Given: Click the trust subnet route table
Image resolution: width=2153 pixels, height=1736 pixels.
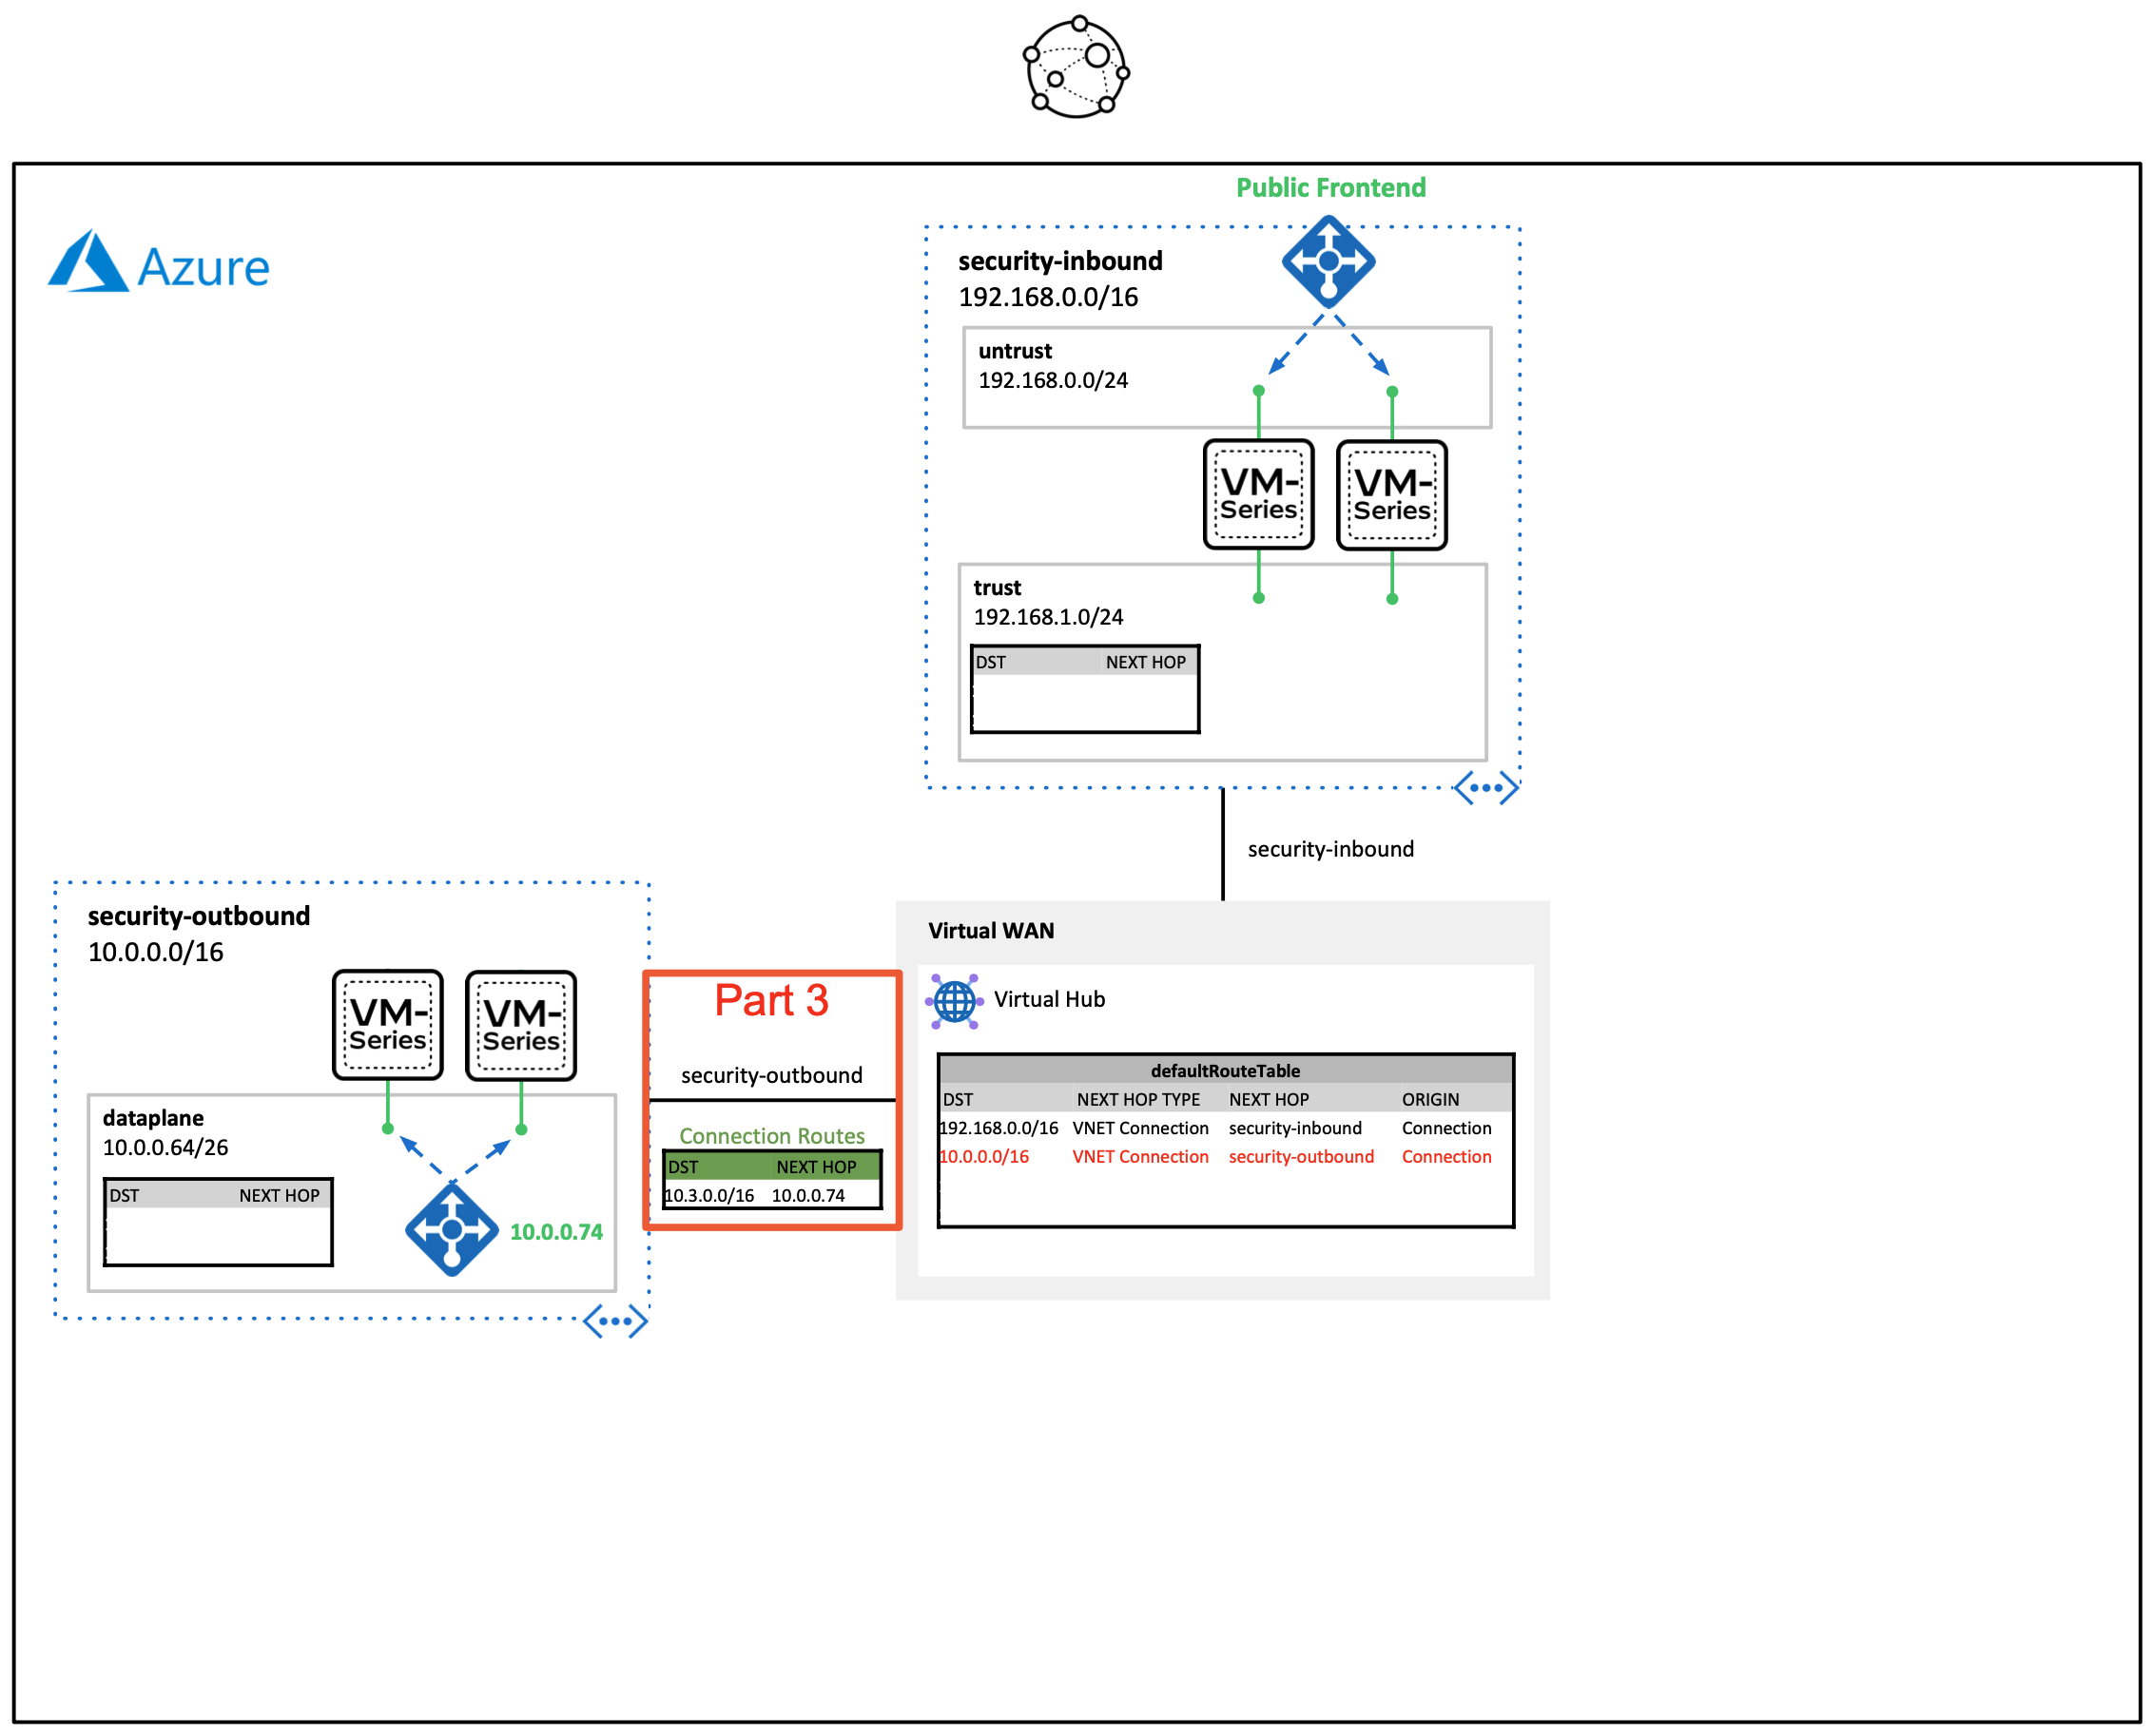Looking at the screenshot, I should [x=1084, y=689].
